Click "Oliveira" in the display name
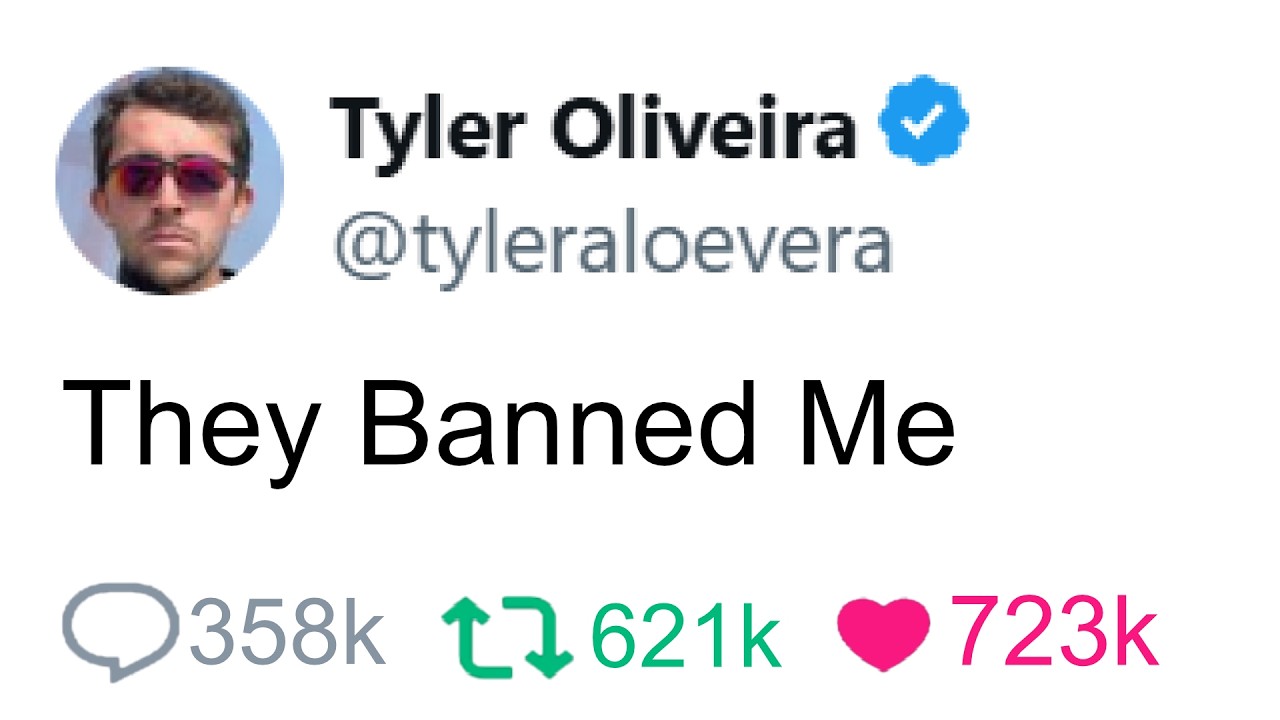This screenshot has width=1280, height=720. [704, 127]
